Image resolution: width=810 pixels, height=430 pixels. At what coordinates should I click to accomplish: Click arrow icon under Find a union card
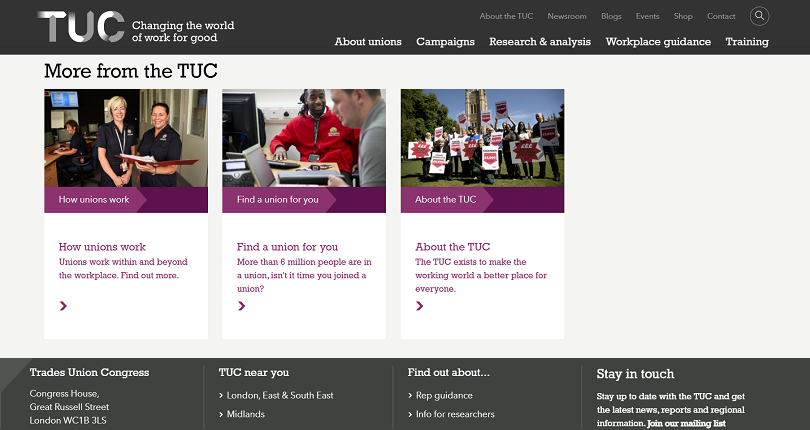(x=241, y=306)
